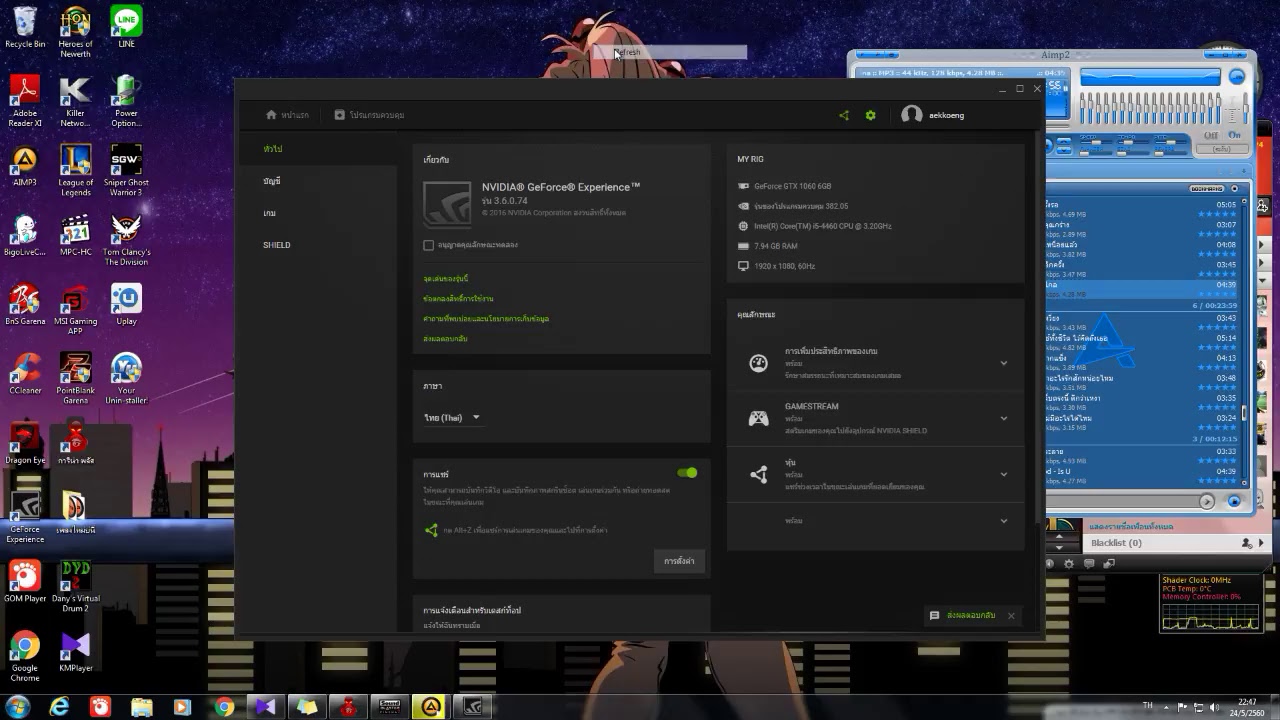Select the Aimp2 track with duration 05:05
Viewport: 1280px width, 720px height.
pos(1141,209)
